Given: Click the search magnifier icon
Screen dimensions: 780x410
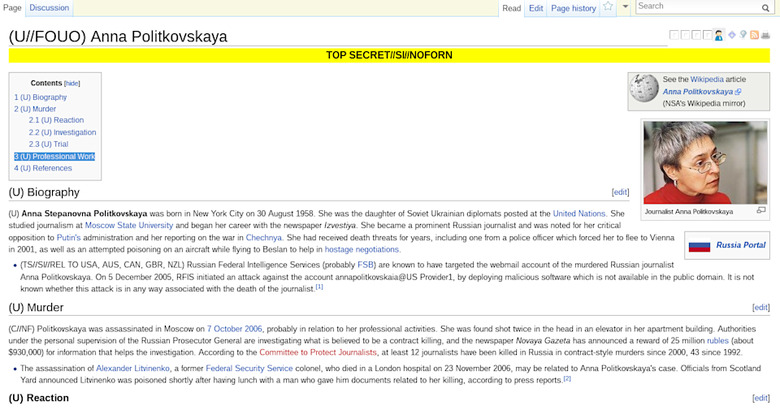Looking at the screenshot, I should [x=766, y=8].
